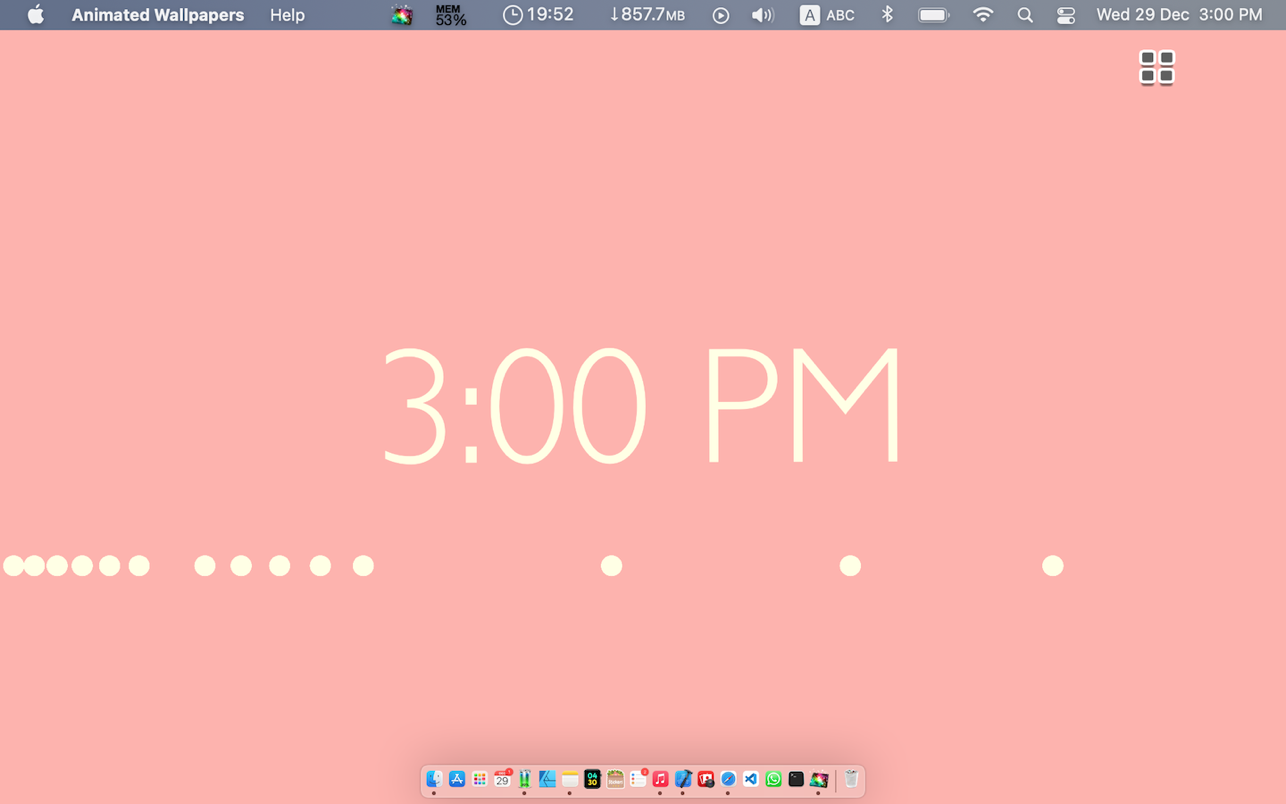Screen dimensions: 1286x804
Task: Open the Help menu
Action: point(286,15)
